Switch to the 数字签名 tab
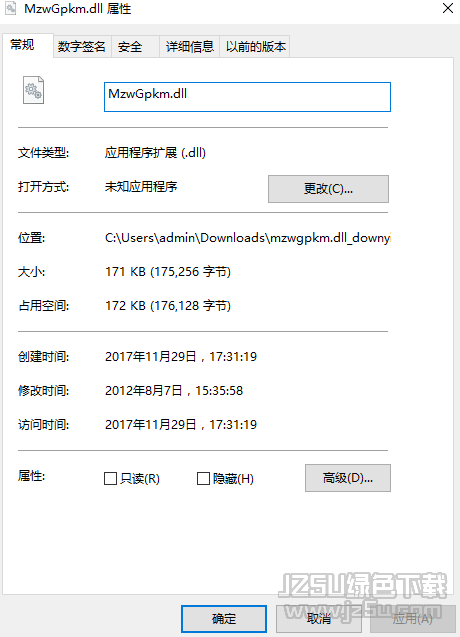The height and width of the screenshot is (637, 460). (x=82, y=47)
